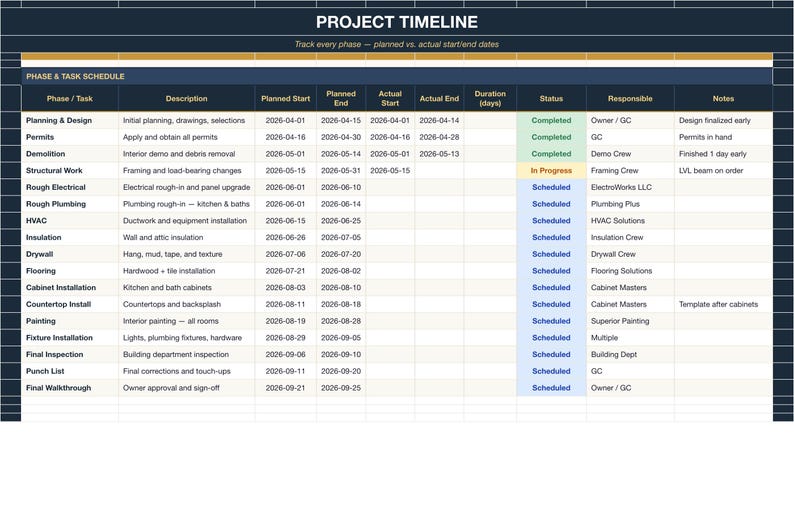Click the 'Phase / Task' column header
The image size is (794, 510).
pyautogui.click(x=70, y=98)
